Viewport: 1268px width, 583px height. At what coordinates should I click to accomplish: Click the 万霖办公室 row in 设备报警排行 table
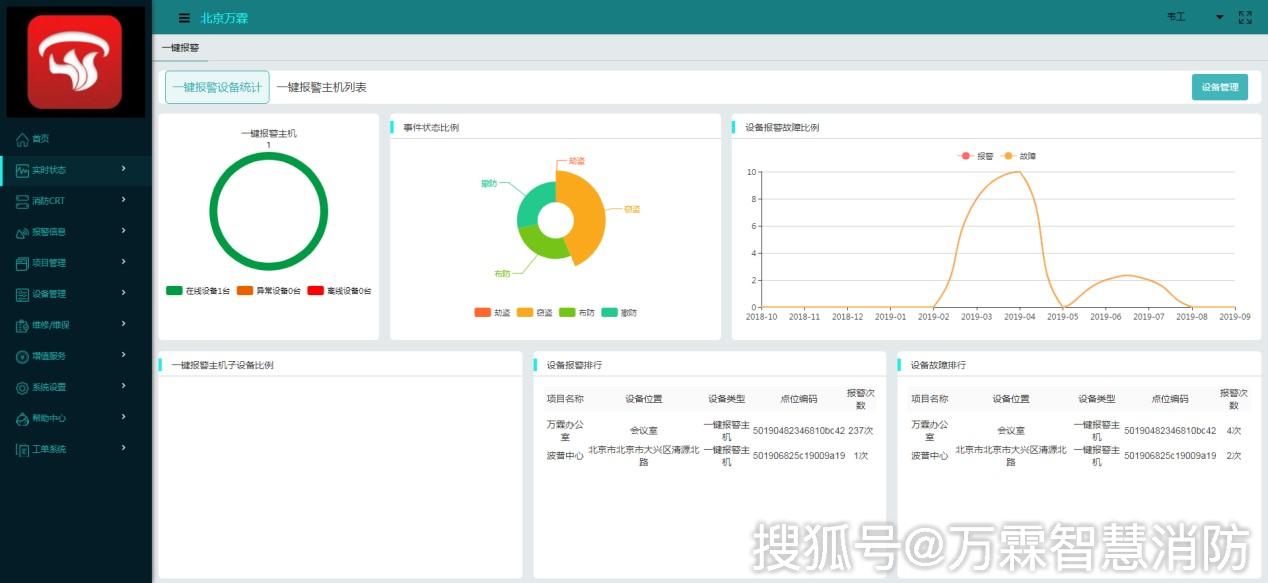pyautogui.click(x=708, y=431)
